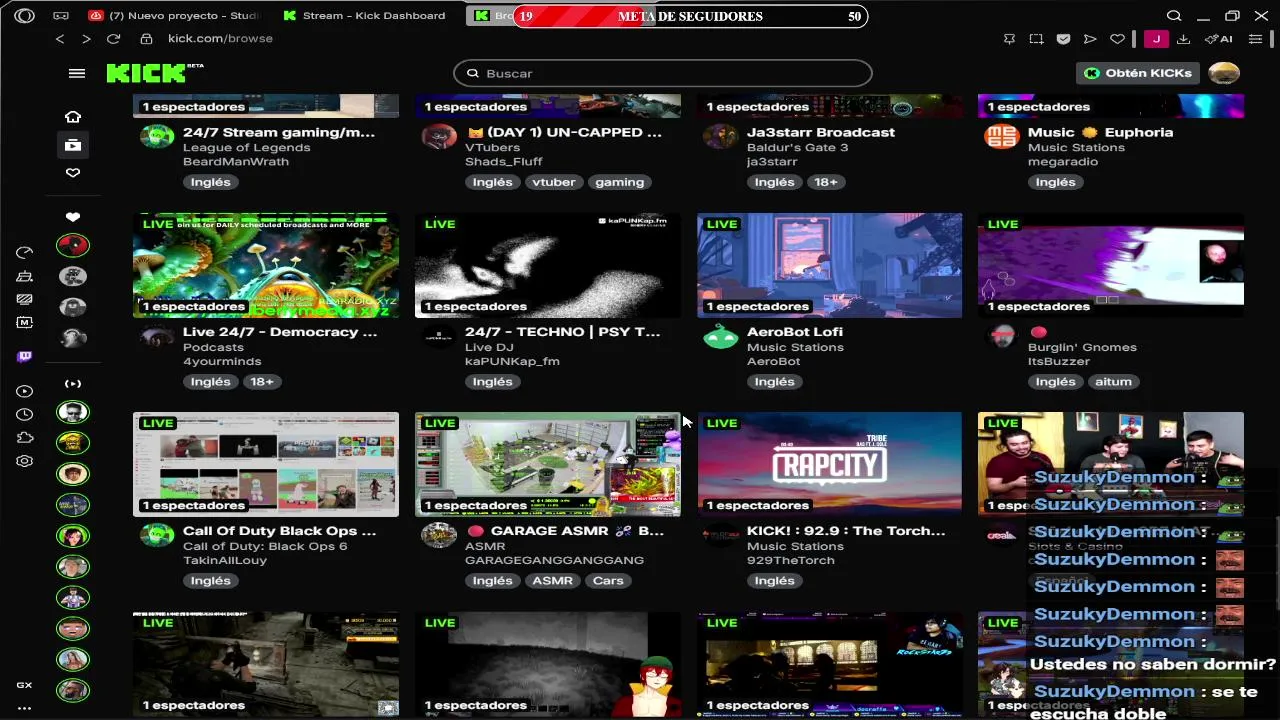1280x720 pixels.
Task: Open Easy Setup sliders icon
Action: click(x=1256, y=39)
